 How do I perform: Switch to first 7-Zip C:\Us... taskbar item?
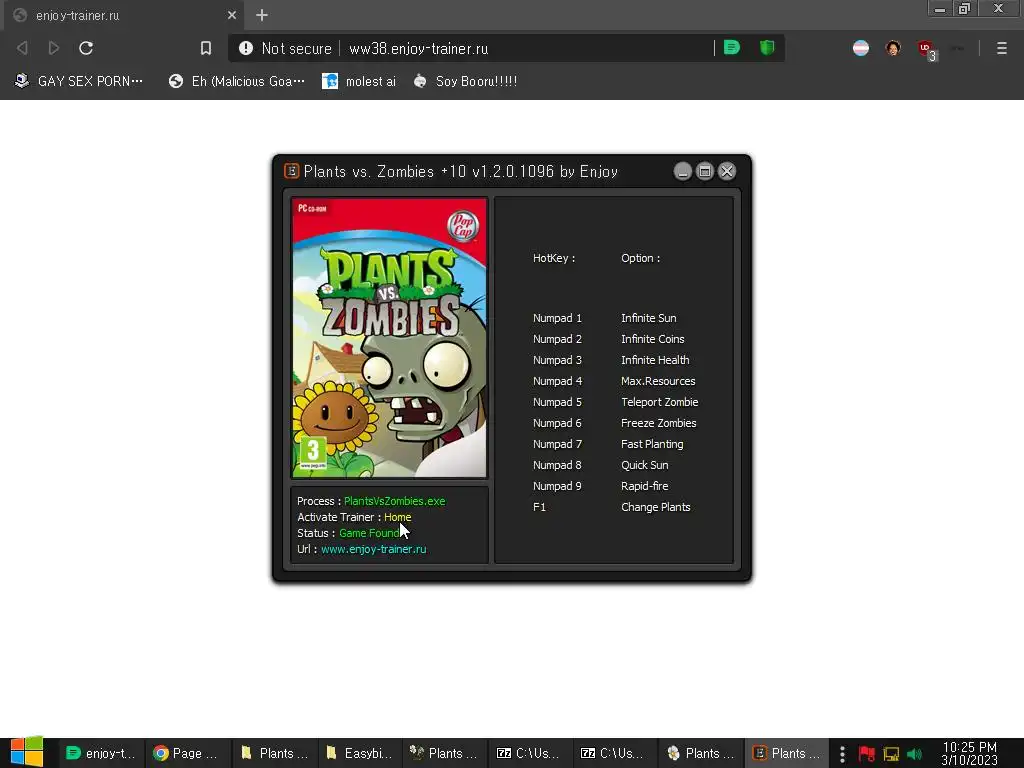click(x=530, y=753)
